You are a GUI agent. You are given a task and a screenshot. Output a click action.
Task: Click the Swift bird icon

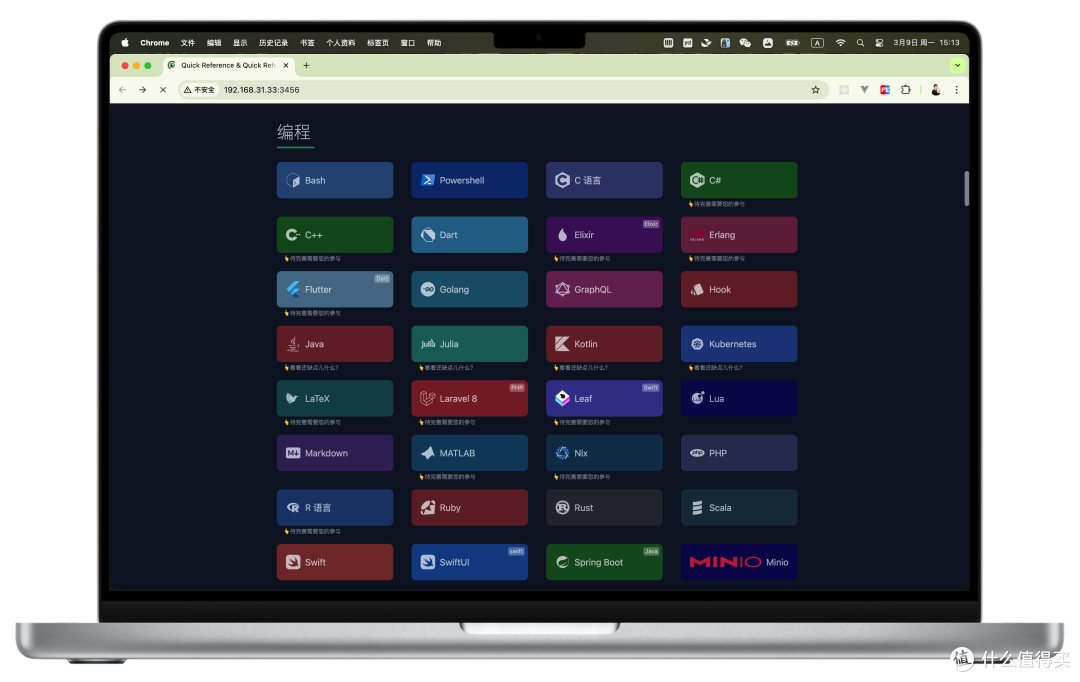(293, 562)
